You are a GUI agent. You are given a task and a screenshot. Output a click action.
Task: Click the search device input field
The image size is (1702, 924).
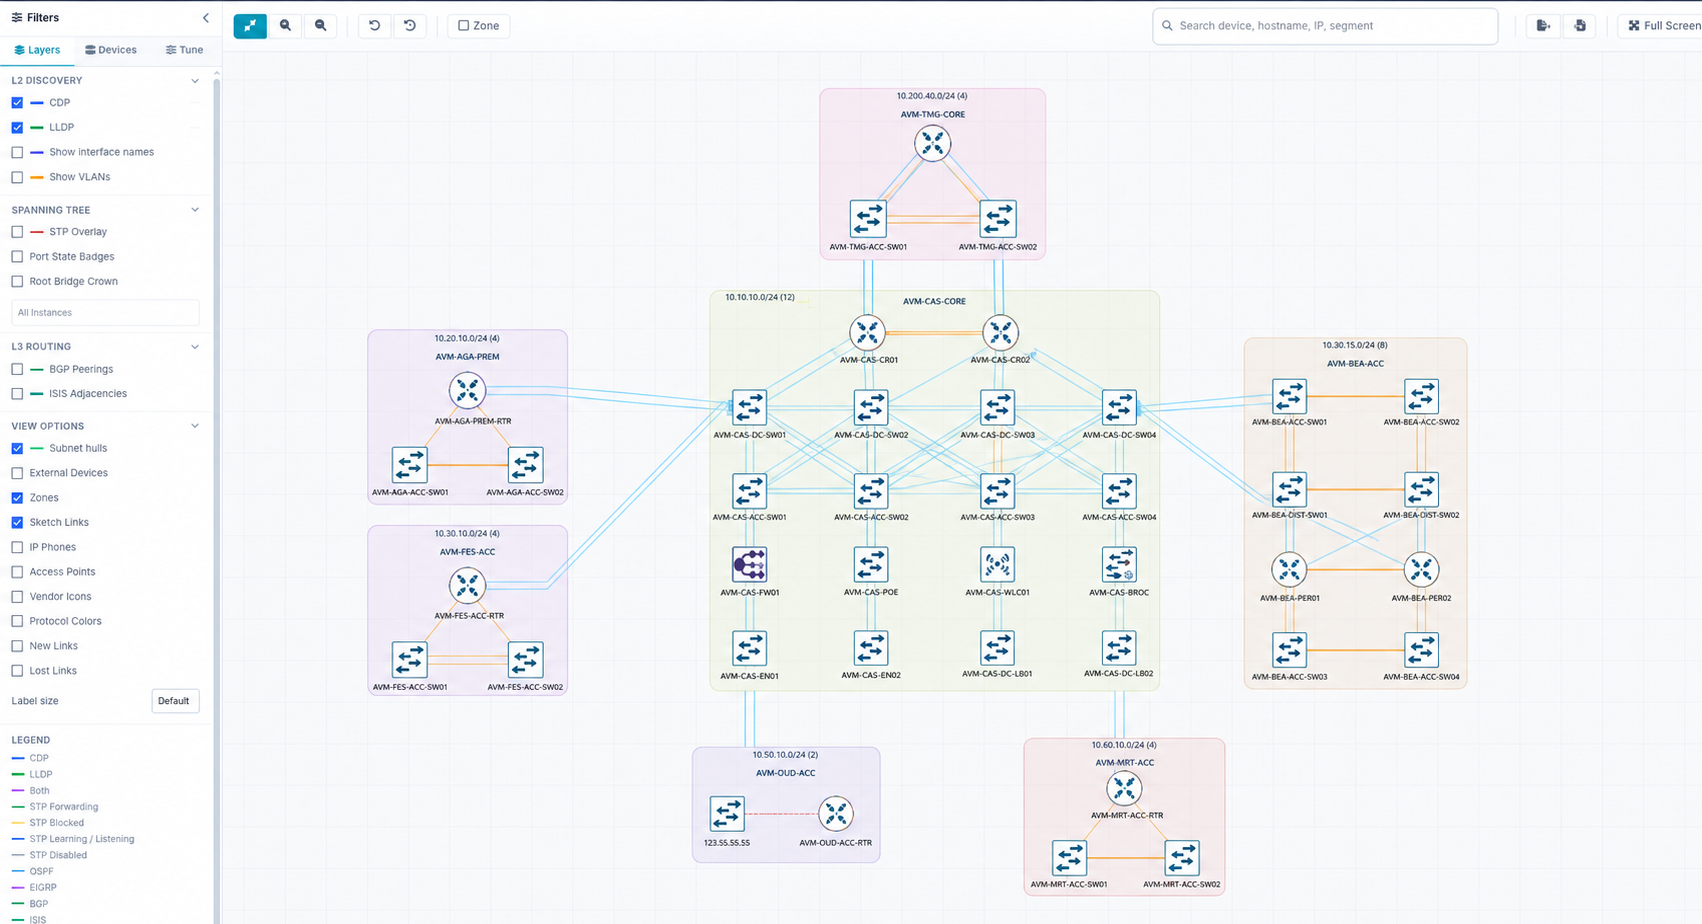(x=1325, y=26)
